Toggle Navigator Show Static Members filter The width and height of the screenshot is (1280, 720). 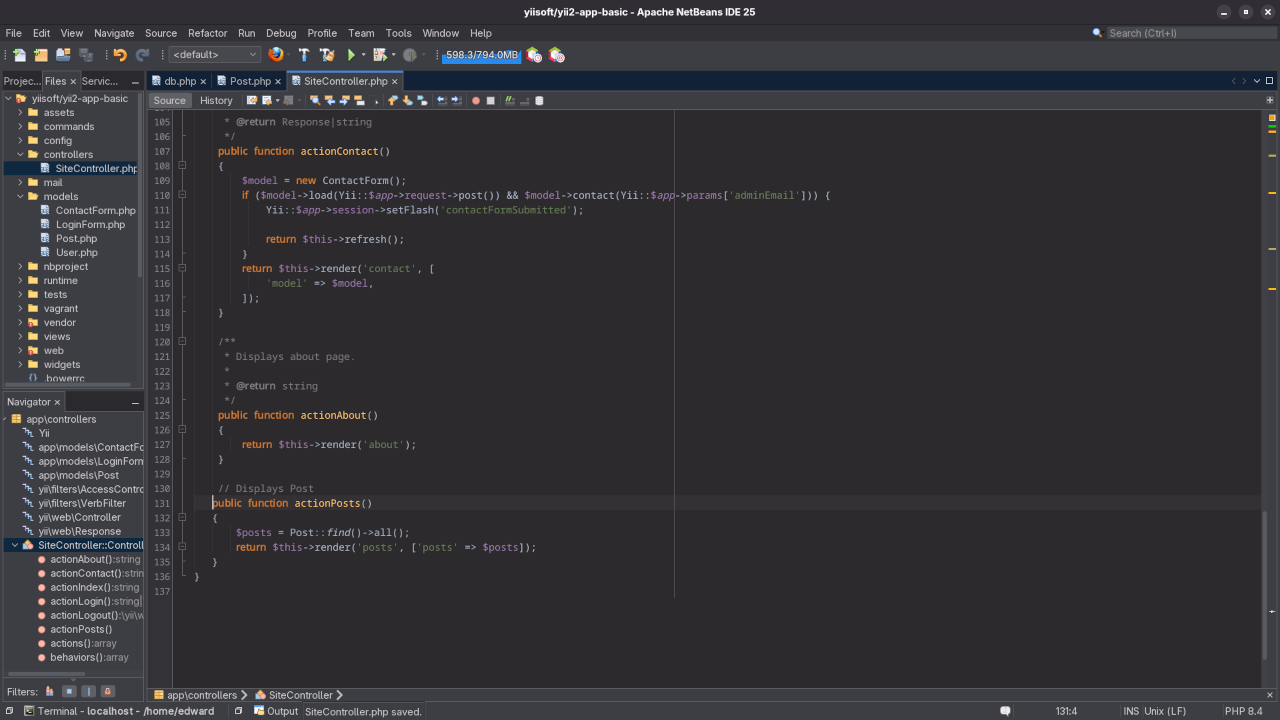pos(88,691)
